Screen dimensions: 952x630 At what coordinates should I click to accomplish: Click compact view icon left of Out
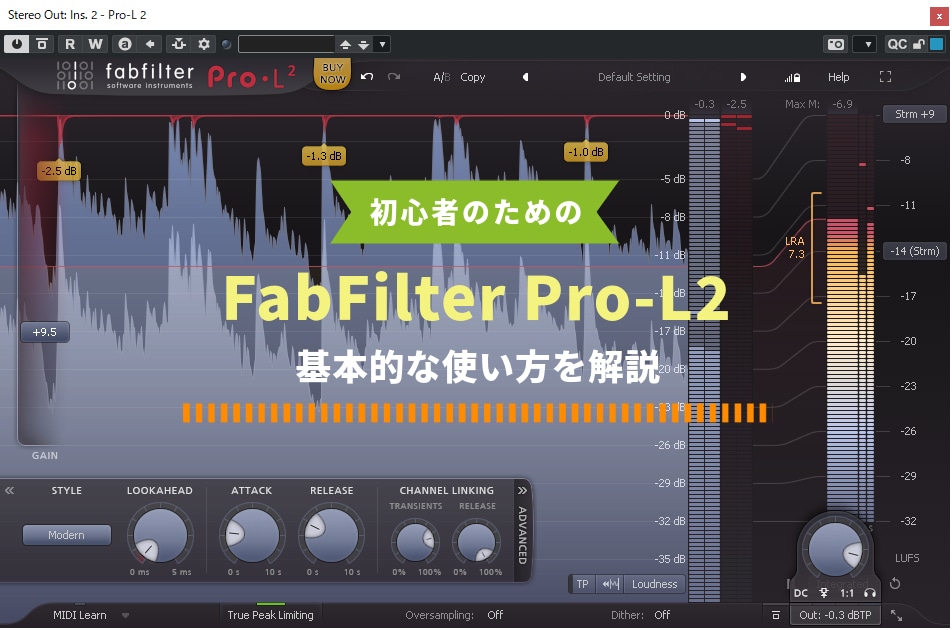point(775,615)
